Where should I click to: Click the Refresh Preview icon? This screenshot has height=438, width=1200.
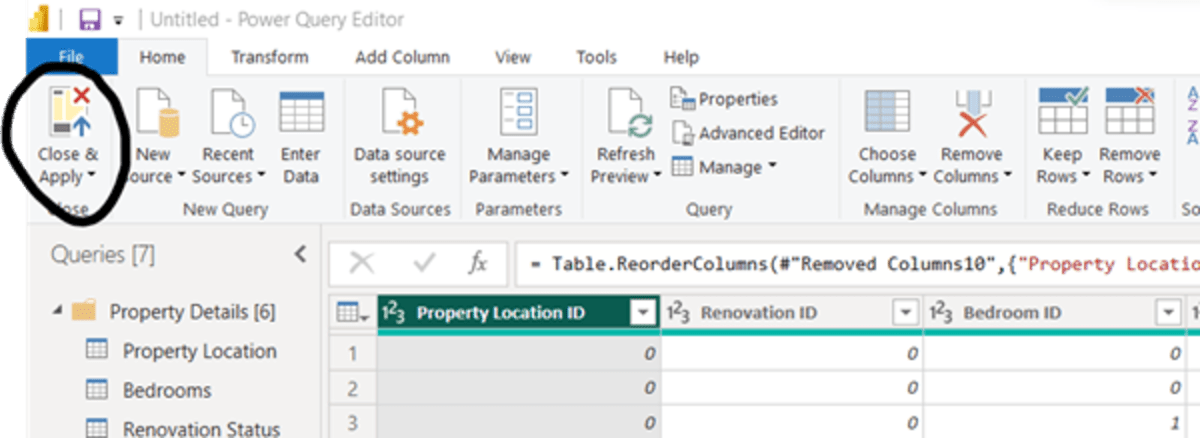pos(630,111)
